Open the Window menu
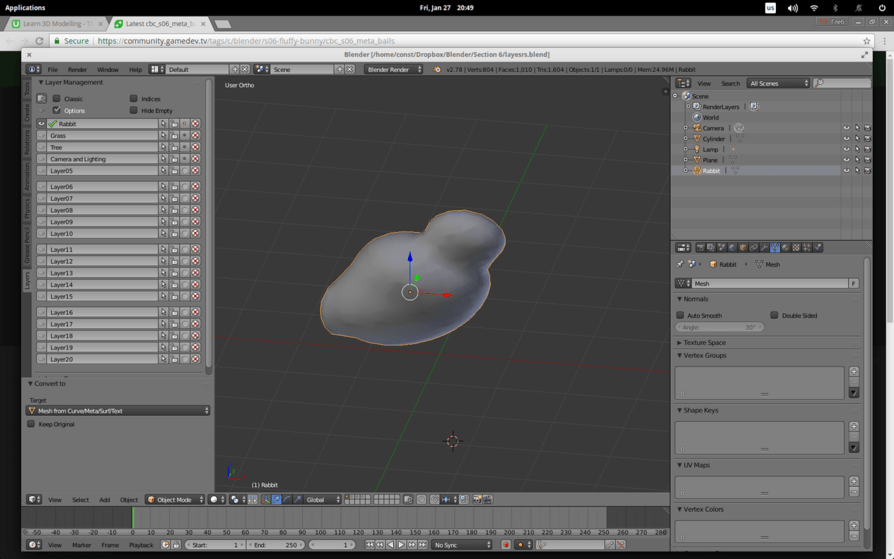The height and width of the screenshot is (559, 894). coord(107,70)
